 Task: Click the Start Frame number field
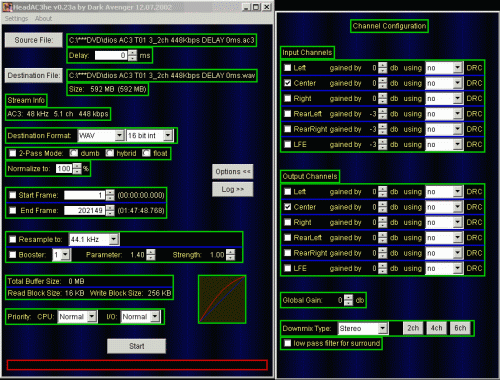tap(85, 195)
